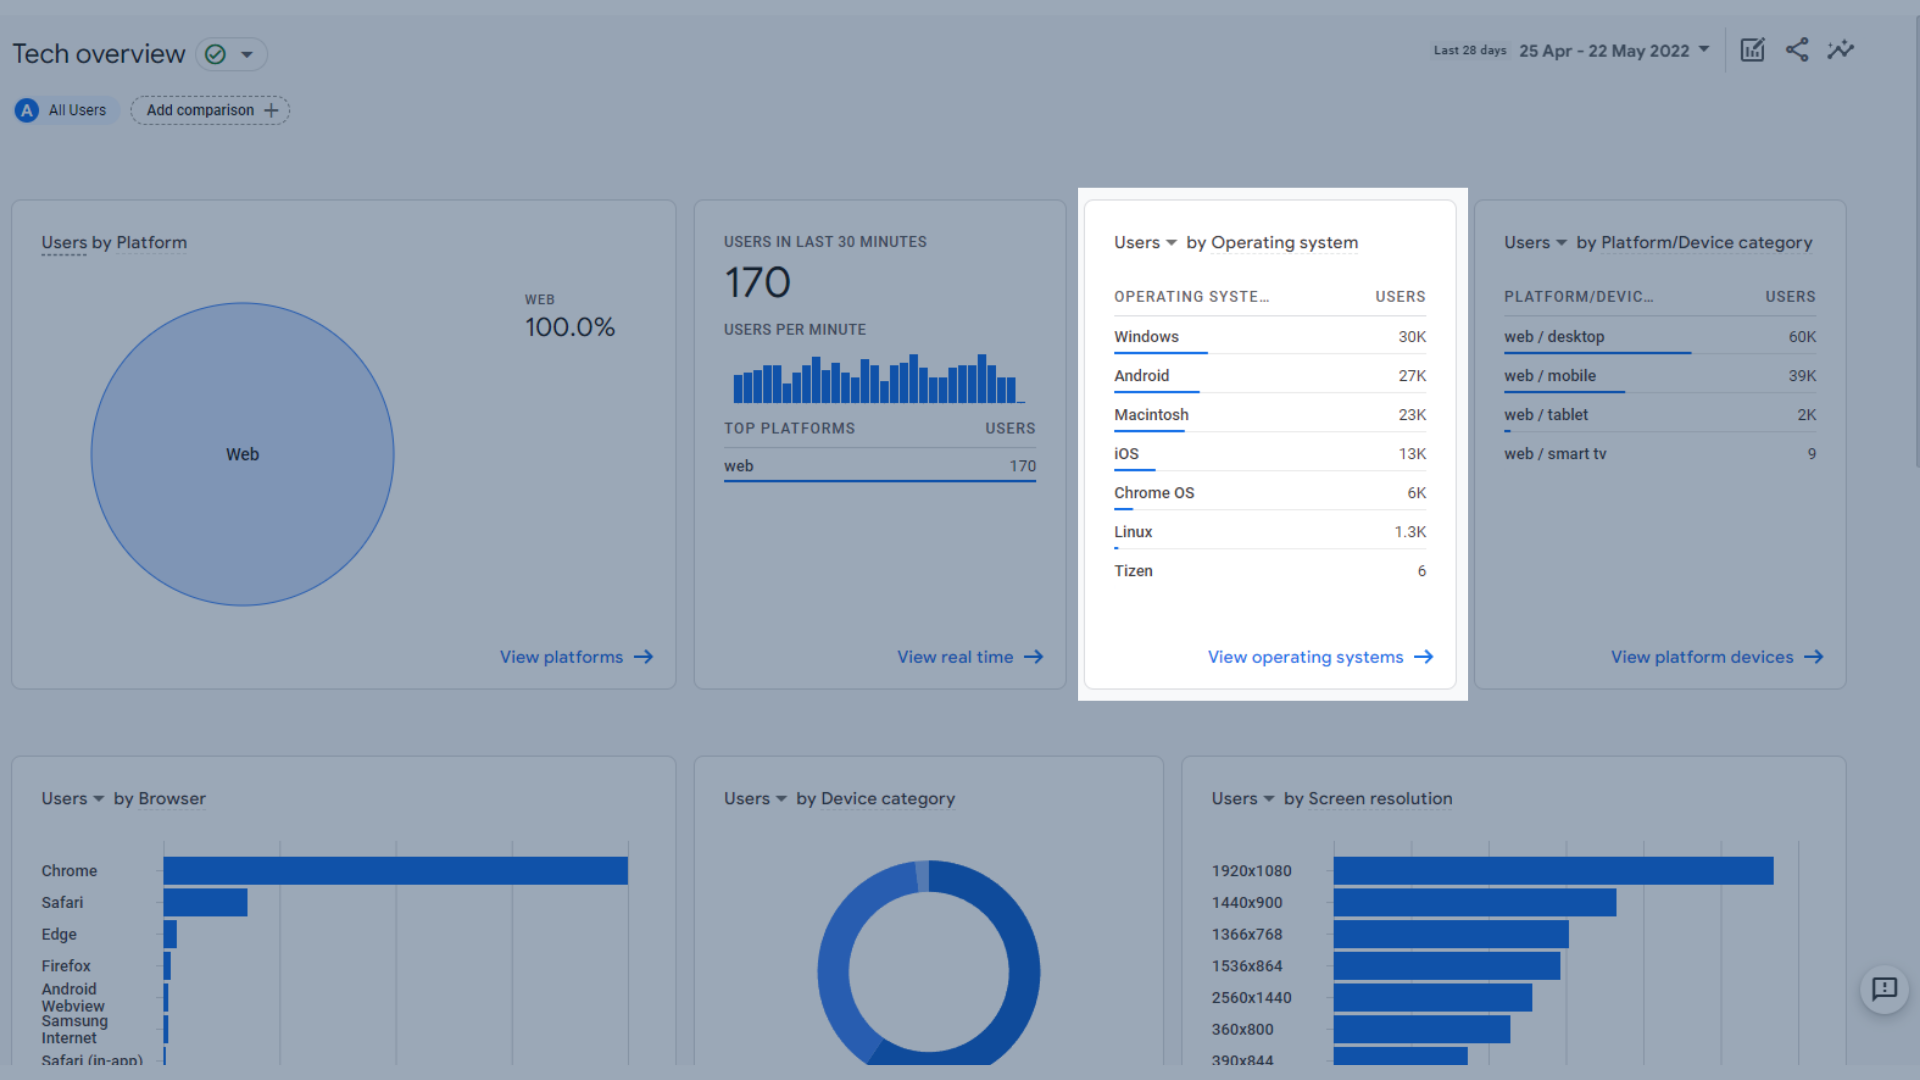Open dropdown arrow beside Tech overview title
Viewport: 1920px width, 1080px height.
(x=247, y=54)
